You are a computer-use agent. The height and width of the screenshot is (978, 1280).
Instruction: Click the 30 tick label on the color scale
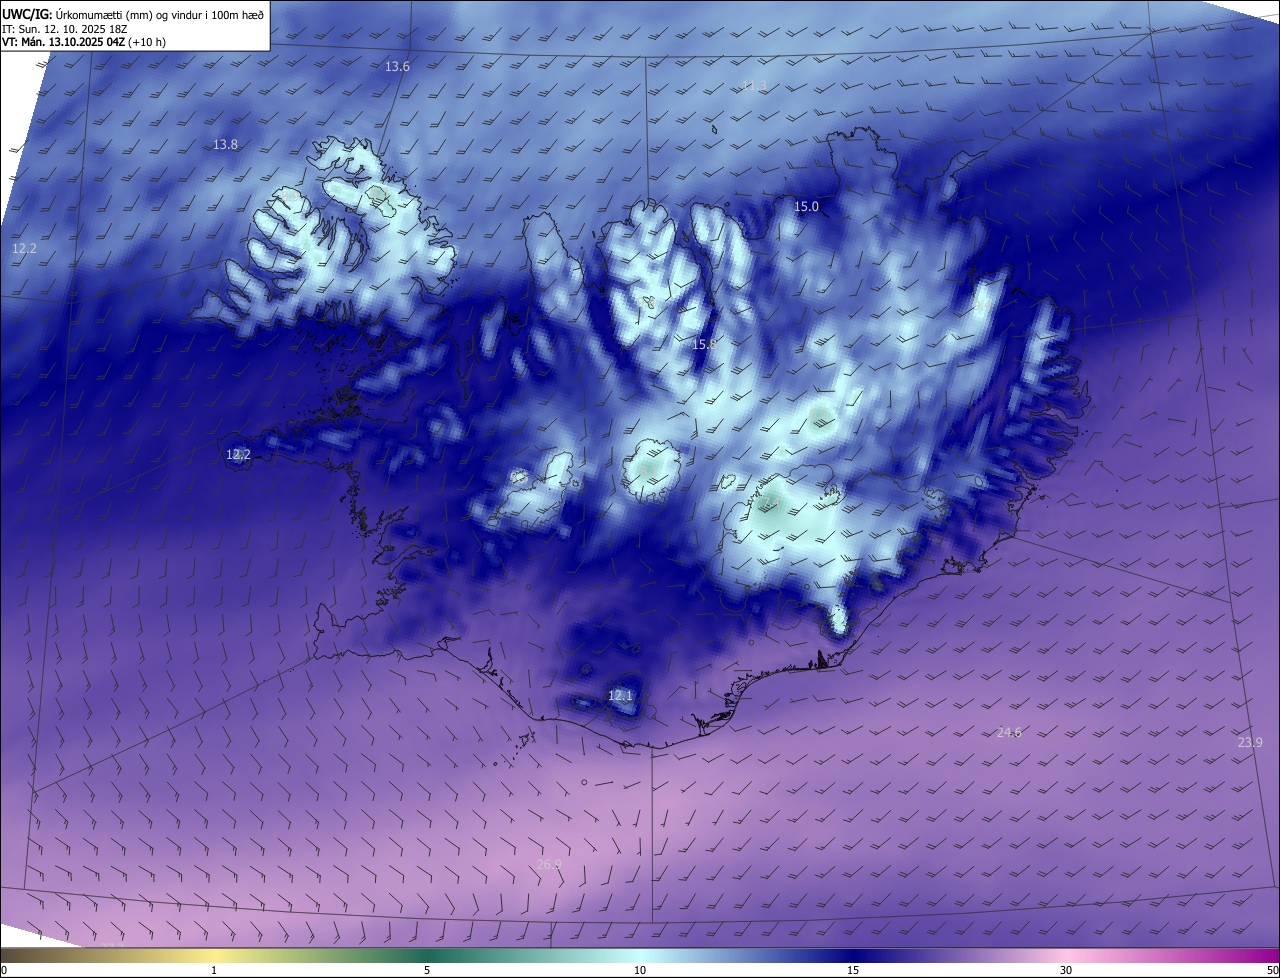point(1066,970)
